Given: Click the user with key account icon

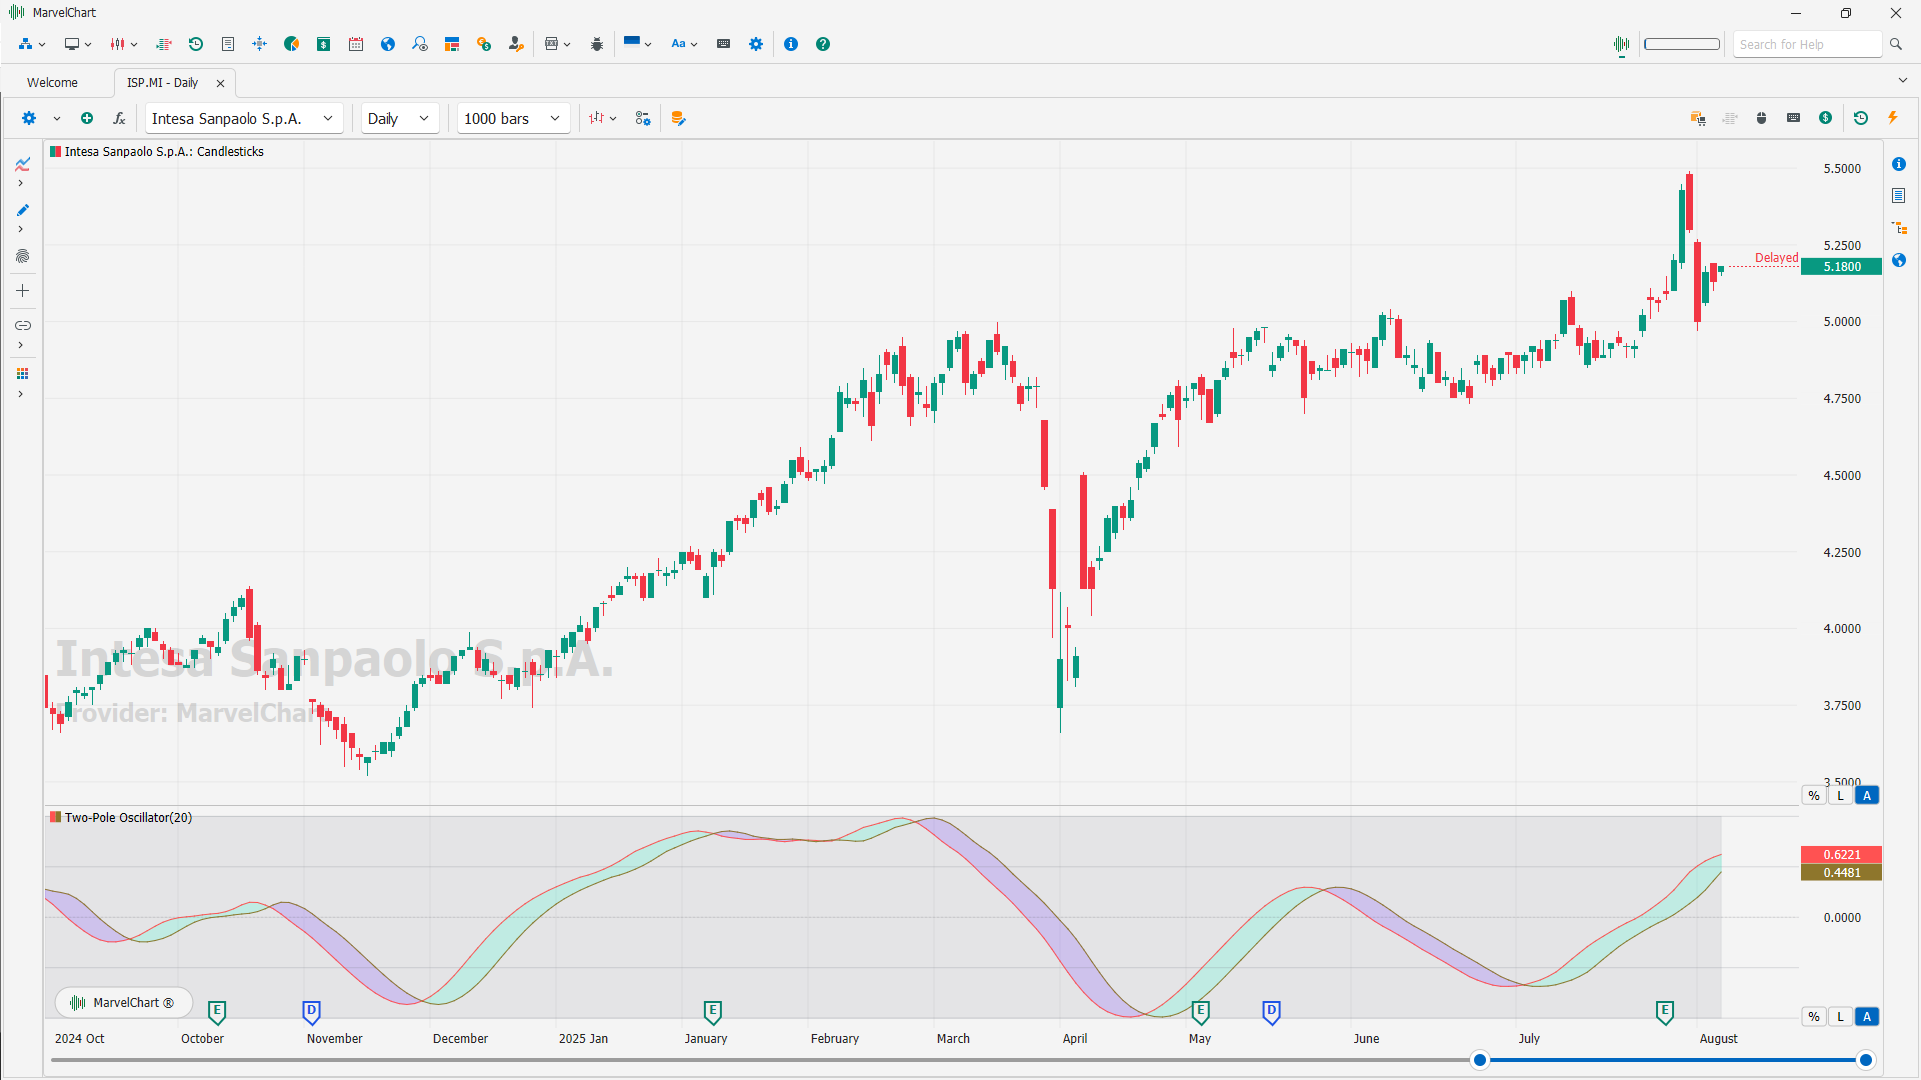Looking at the screenshot, I should (x=516, y=44).
